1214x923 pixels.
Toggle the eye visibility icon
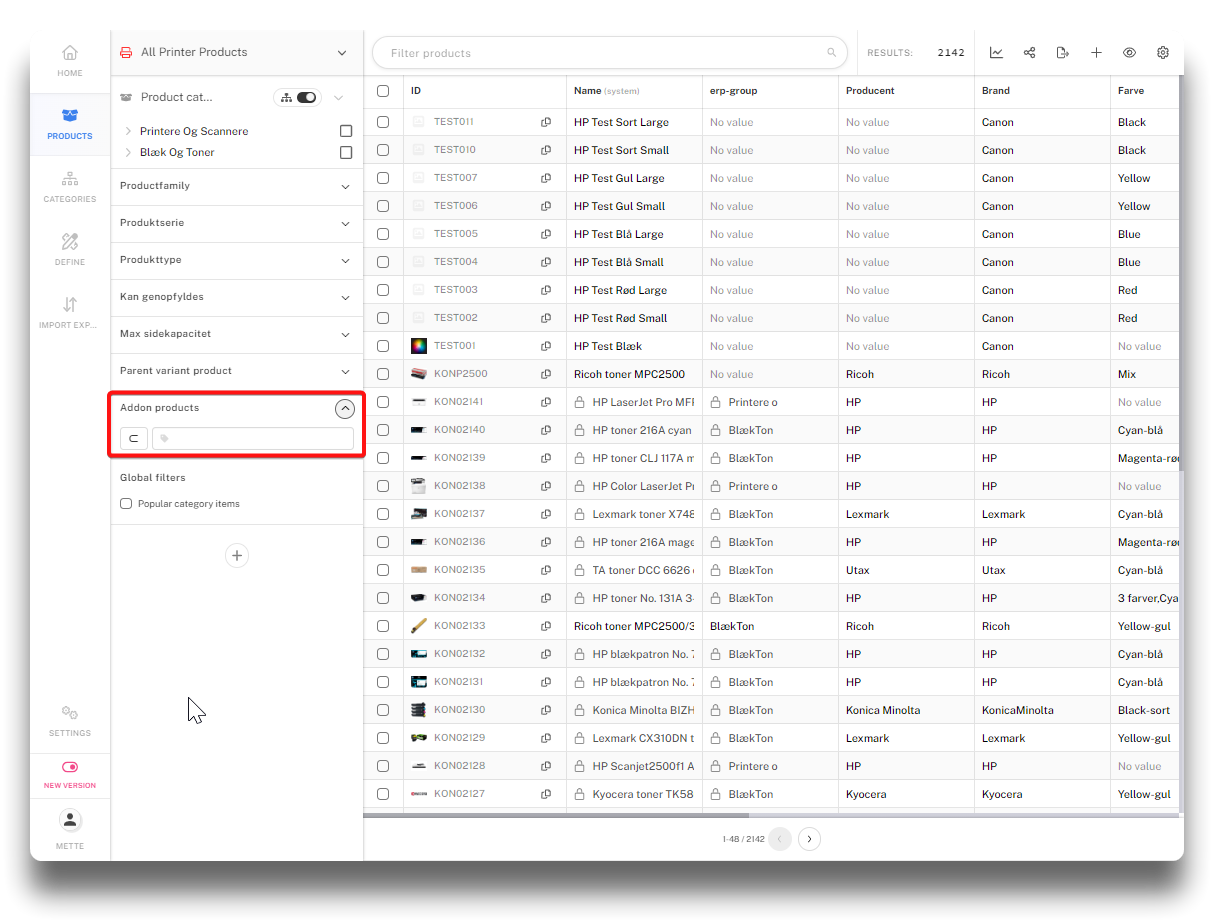click(x=1129, y=53)
